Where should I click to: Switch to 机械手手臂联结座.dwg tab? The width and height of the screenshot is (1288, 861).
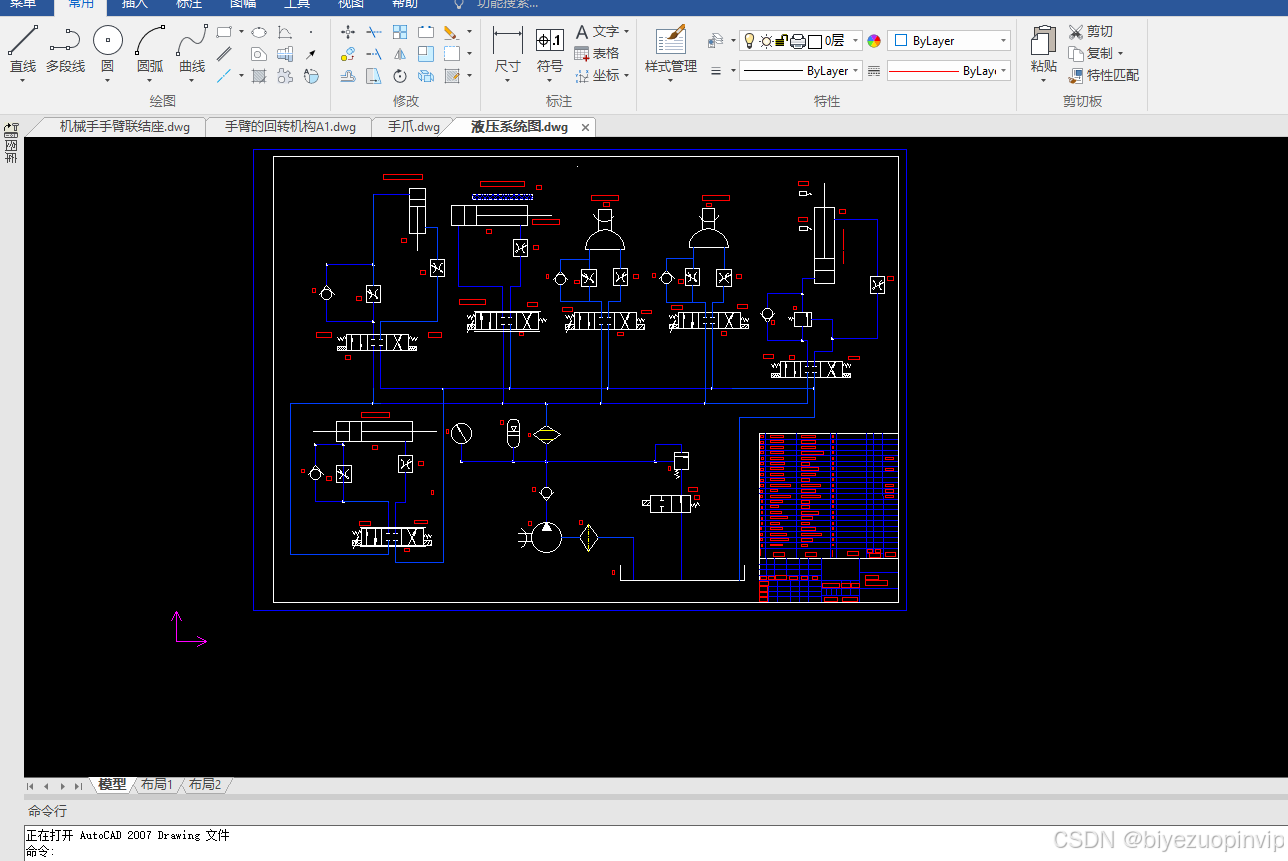tap(124, 127)
